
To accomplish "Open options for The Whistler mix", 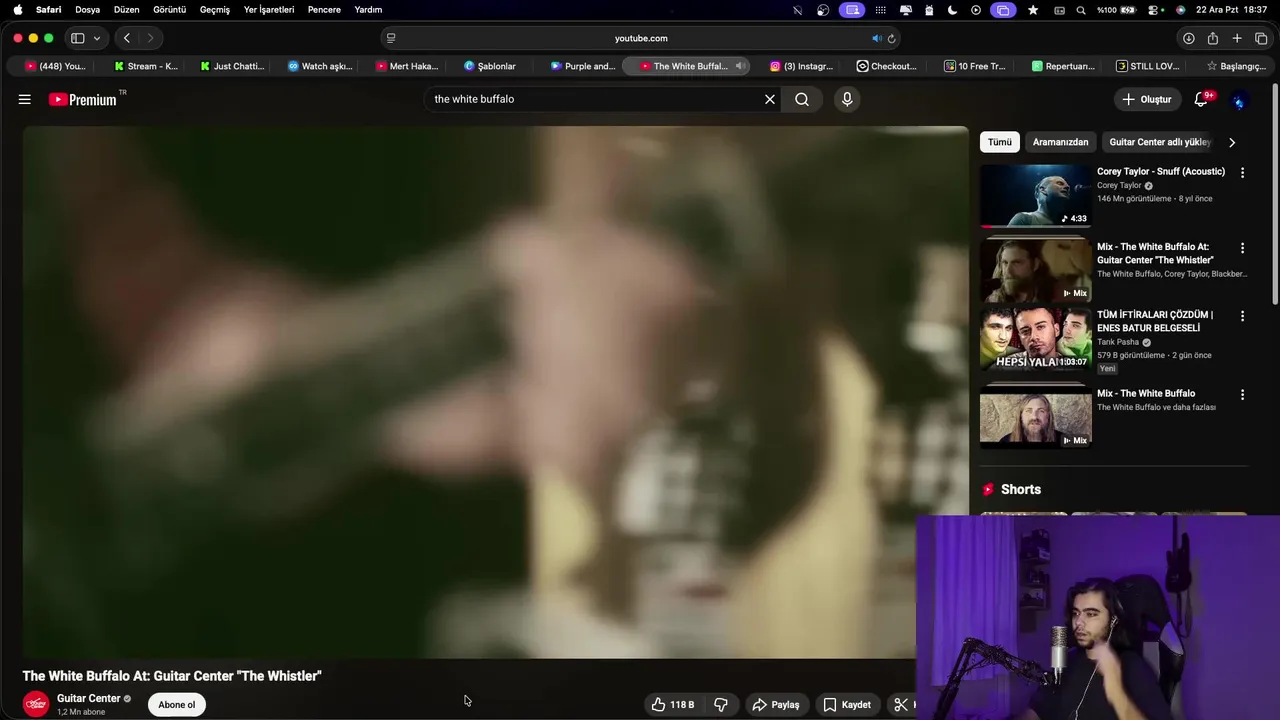I will point(1242,248).
